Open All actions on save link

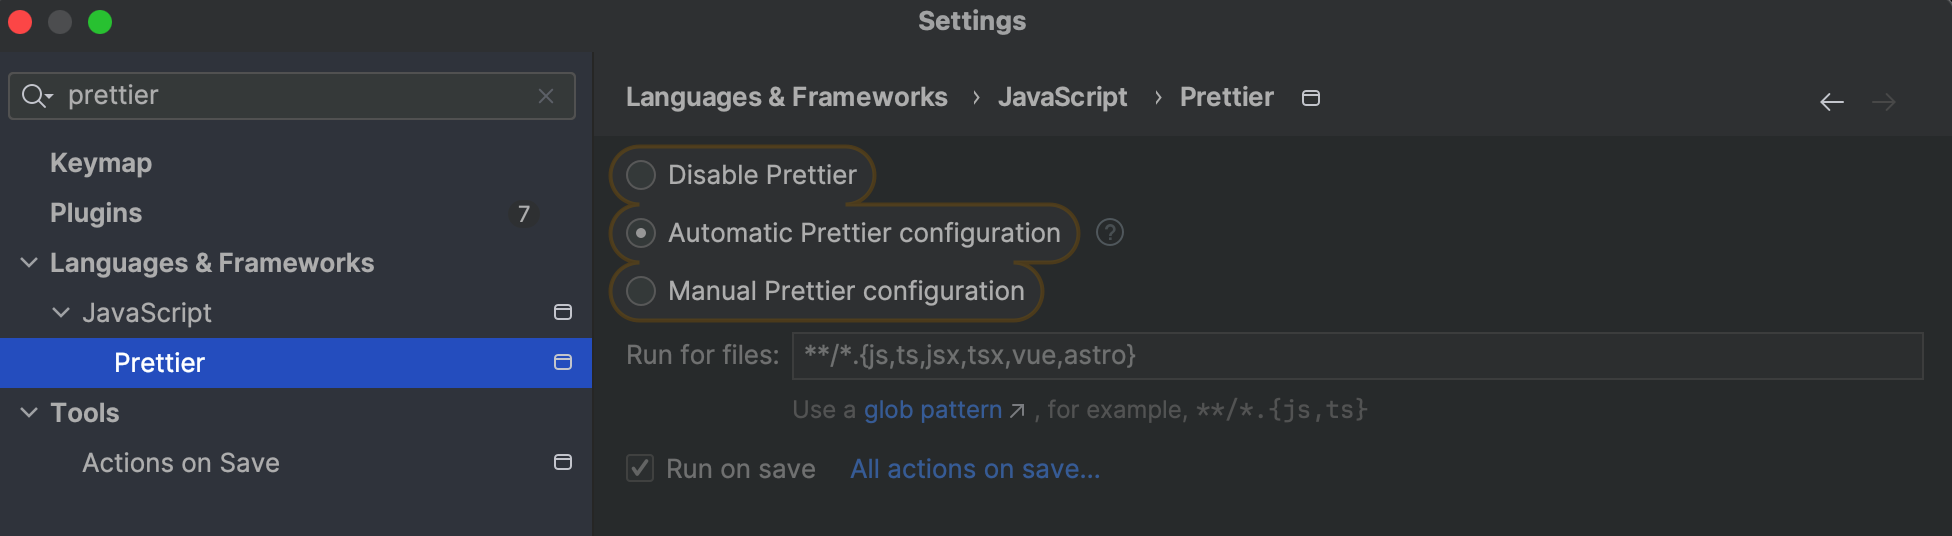975,469
